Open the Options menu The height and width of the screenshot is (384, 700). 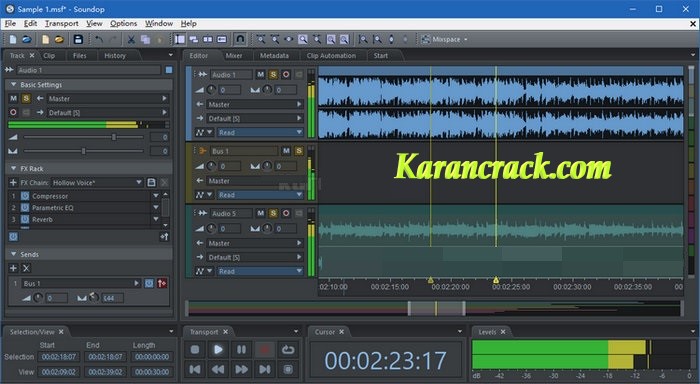click(x=123, y=24)
